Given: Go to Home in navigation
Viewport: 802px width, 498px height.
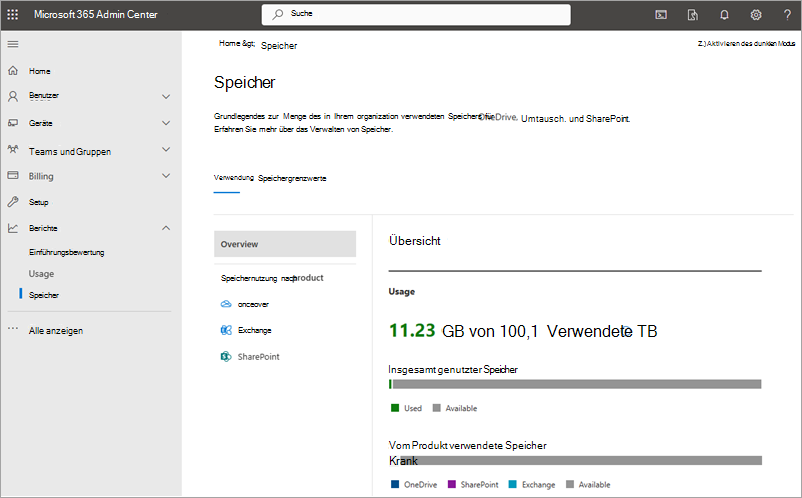Looking at the screenshot, I should pos(39,71).
